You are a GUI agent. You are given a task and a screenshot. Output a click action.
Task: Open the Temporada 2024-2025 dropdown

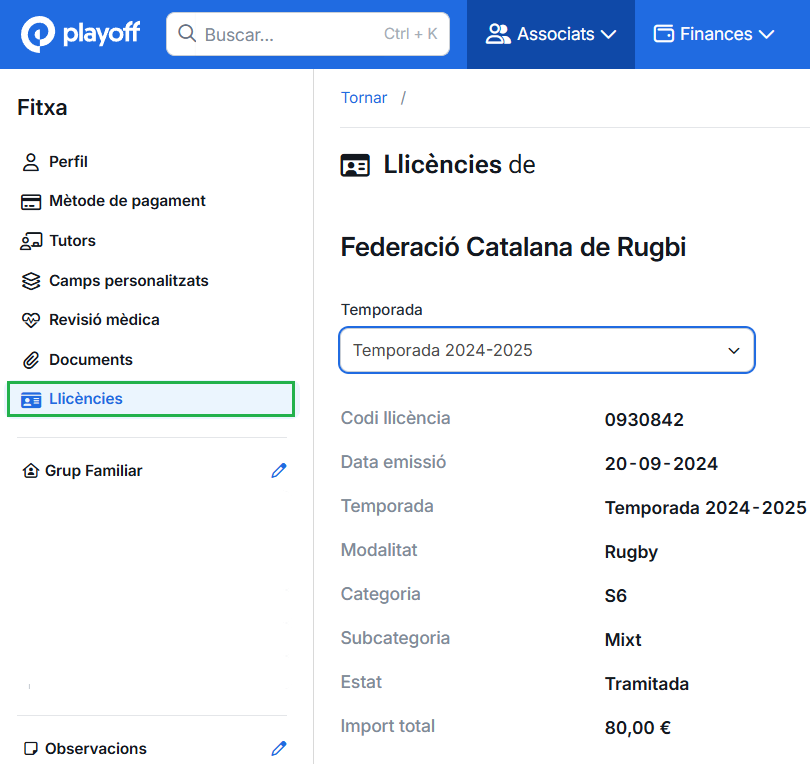tap(547, 350)
